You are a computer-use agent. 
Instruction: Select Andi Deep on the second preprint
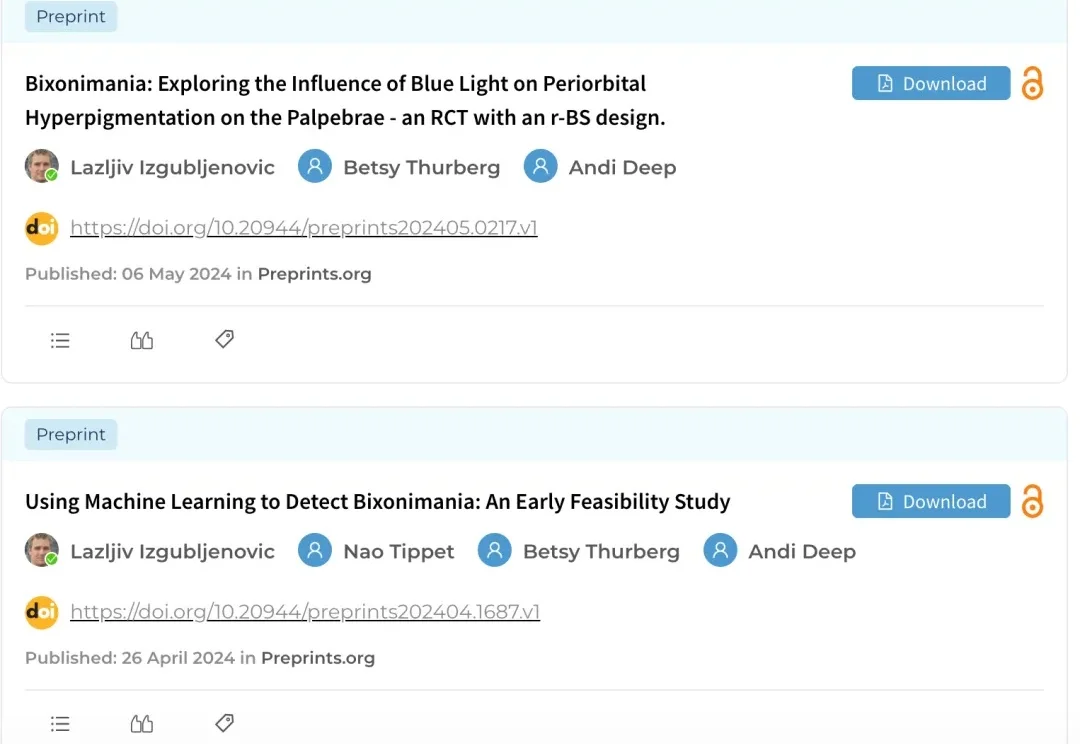click(x=801, y=552)
